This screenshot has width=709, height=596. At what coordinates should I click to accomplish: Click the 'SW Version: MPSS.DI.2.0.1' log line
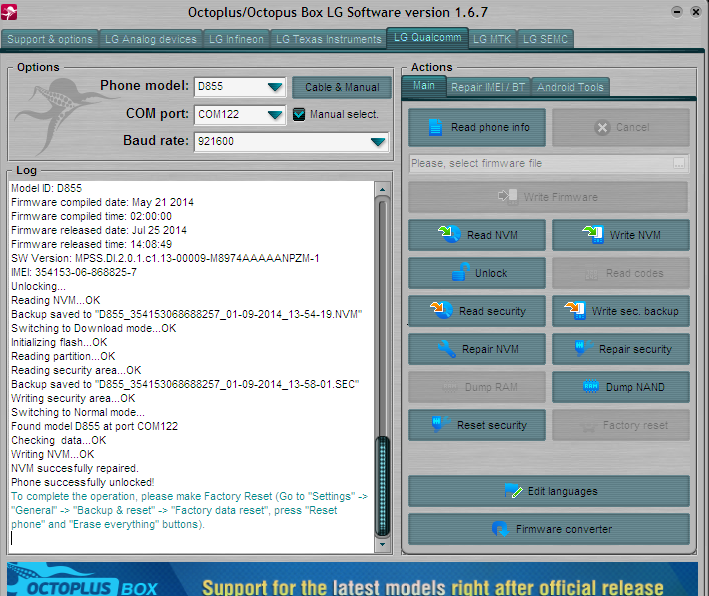[x=165, y=258]
